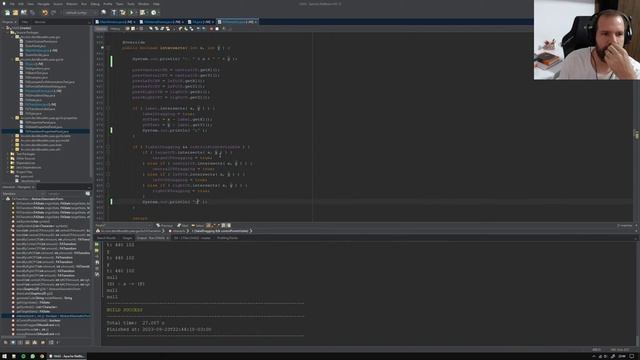Image resolution: width=640 pixels, height=360 pixels.
Task: Collapse the project root node in Projects tree
Action: coord(4,28)
